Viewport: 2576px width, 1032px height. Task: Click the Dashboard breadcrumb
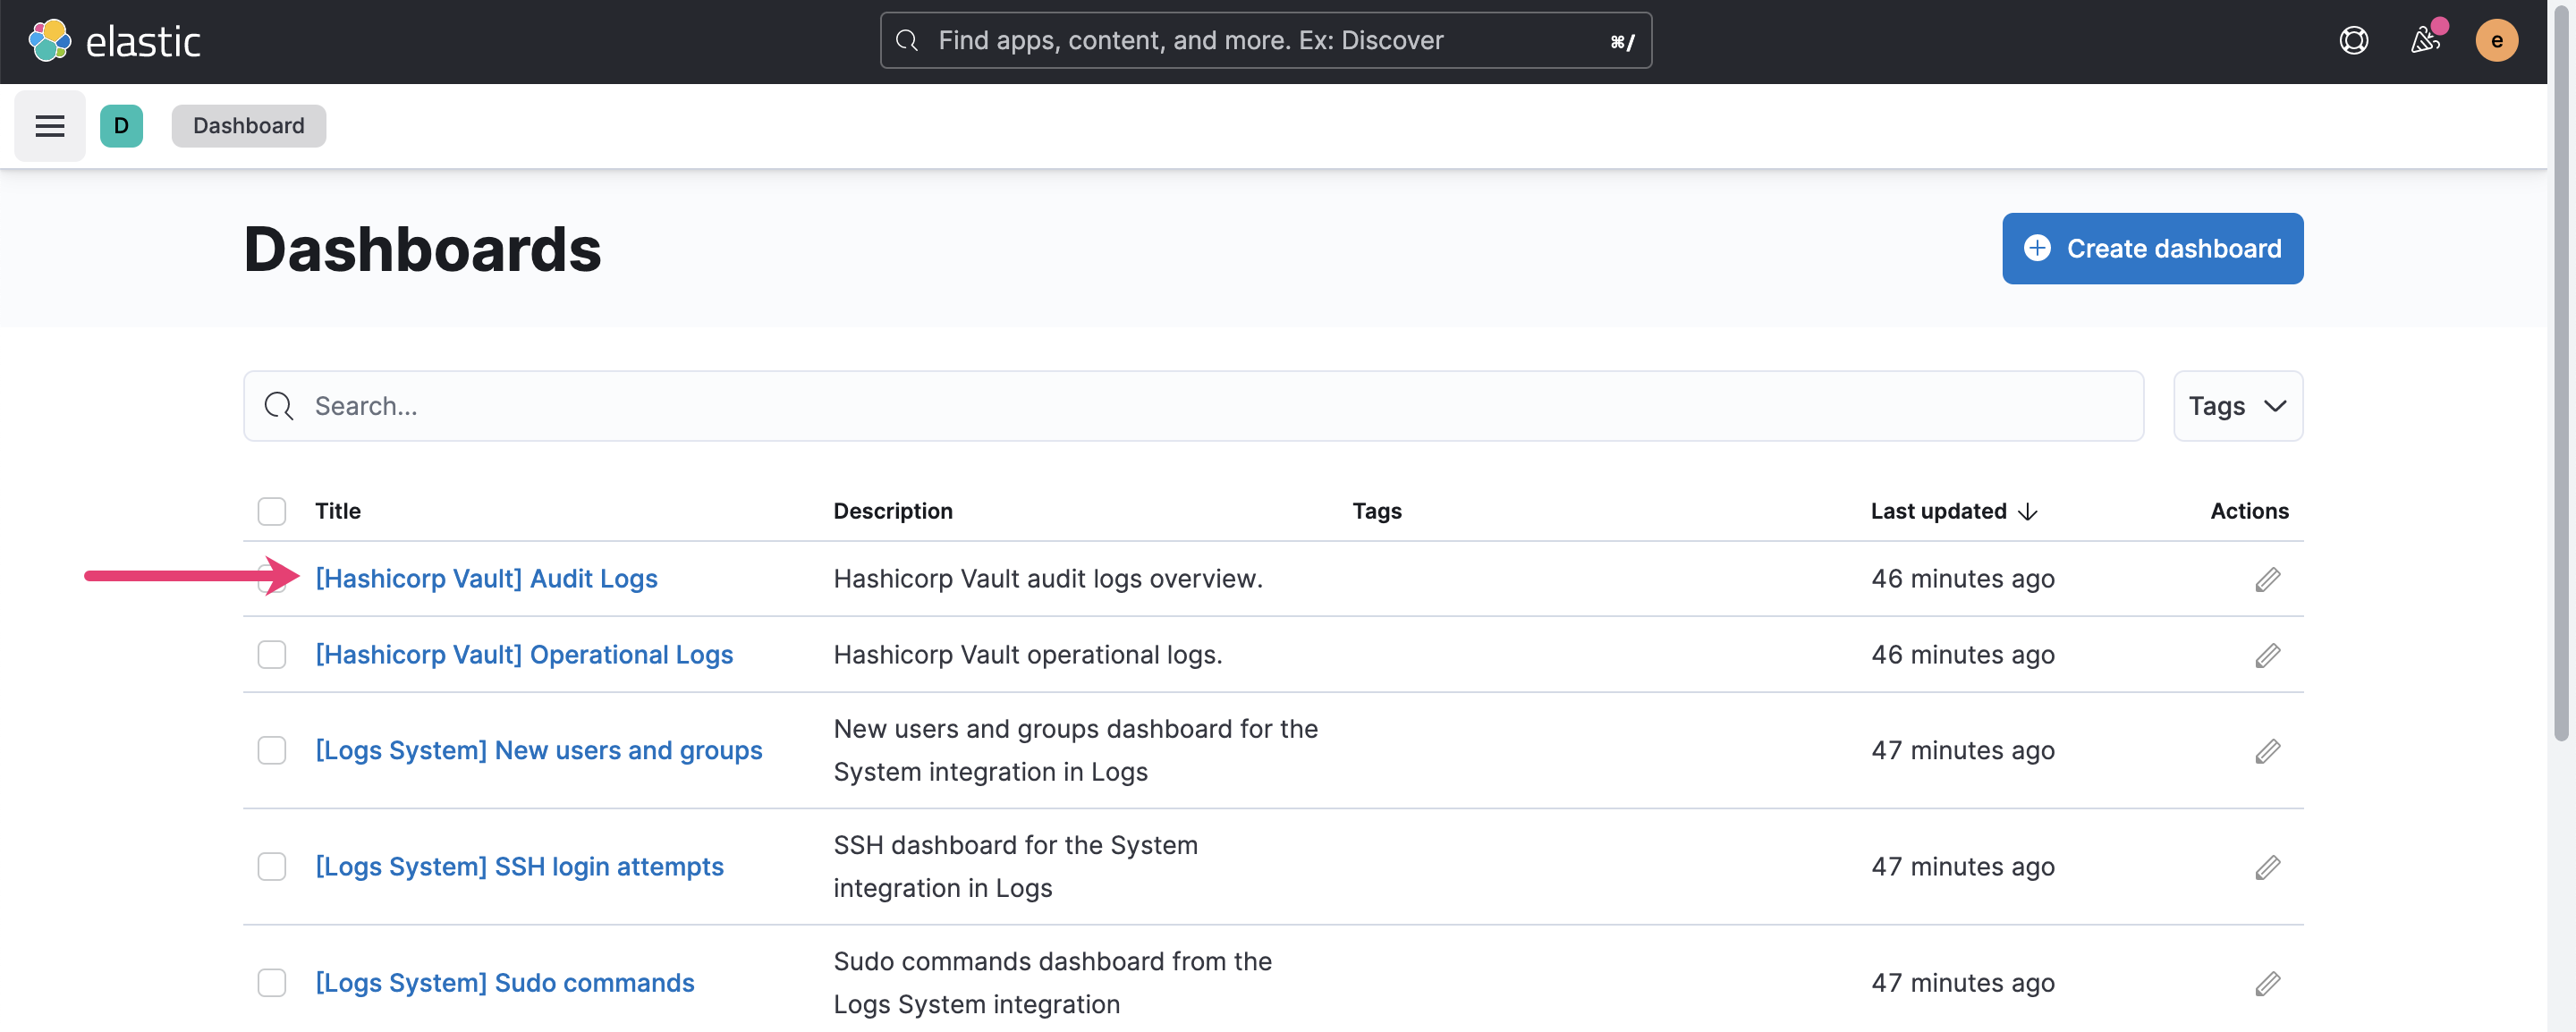tap(248, 125)
